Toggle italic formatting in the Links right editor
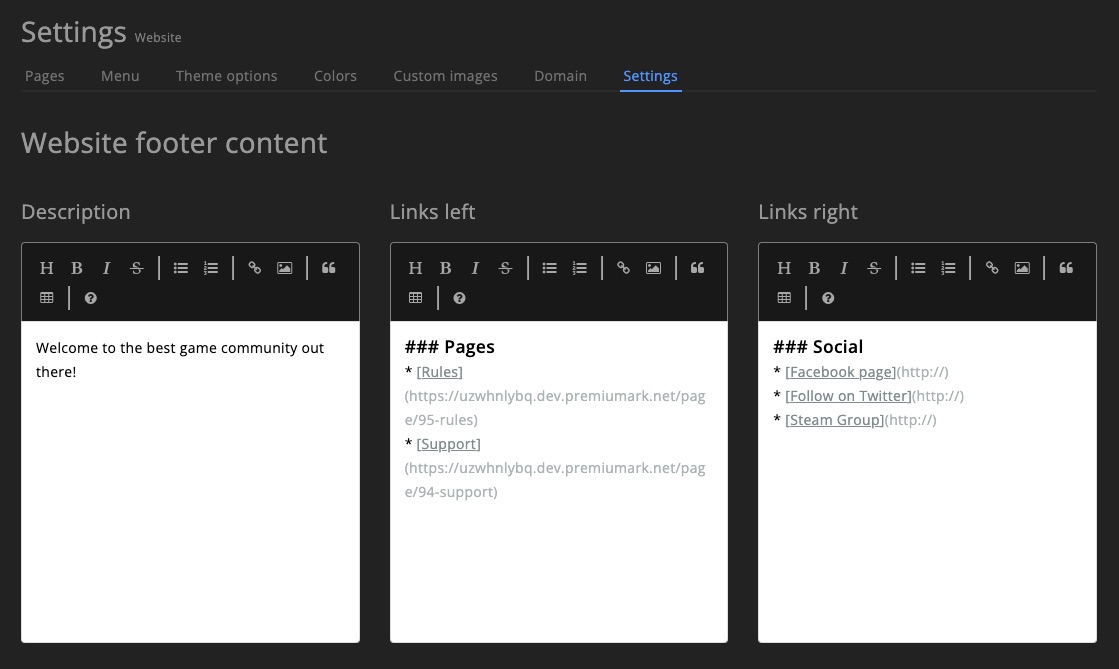 [x=843, y=267]
